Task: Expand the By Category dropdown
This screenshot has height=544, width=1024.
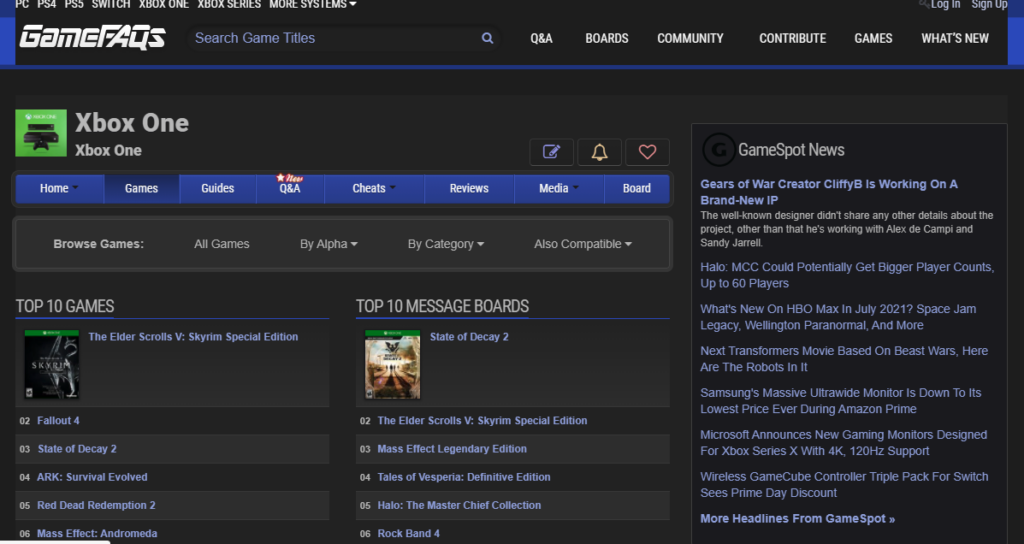Action: click(x=446, y=244)
